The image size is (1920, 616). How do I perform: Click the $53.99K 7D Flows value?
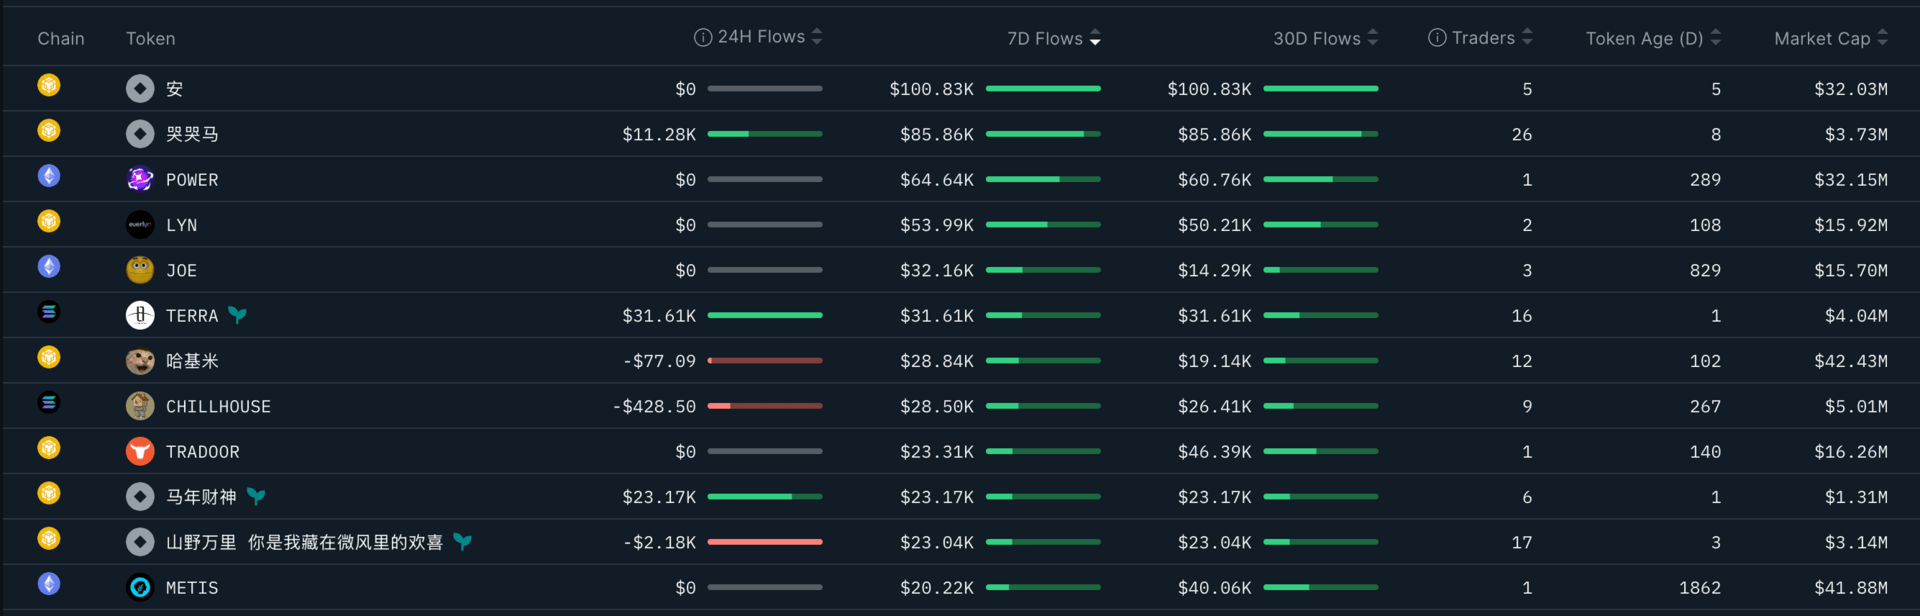937,225
